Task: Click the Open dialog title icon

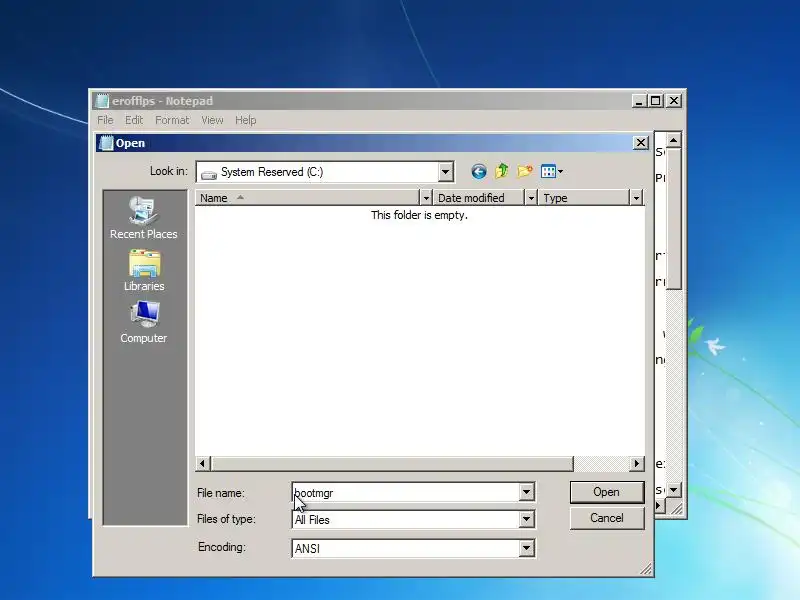Action: (106, 143)
